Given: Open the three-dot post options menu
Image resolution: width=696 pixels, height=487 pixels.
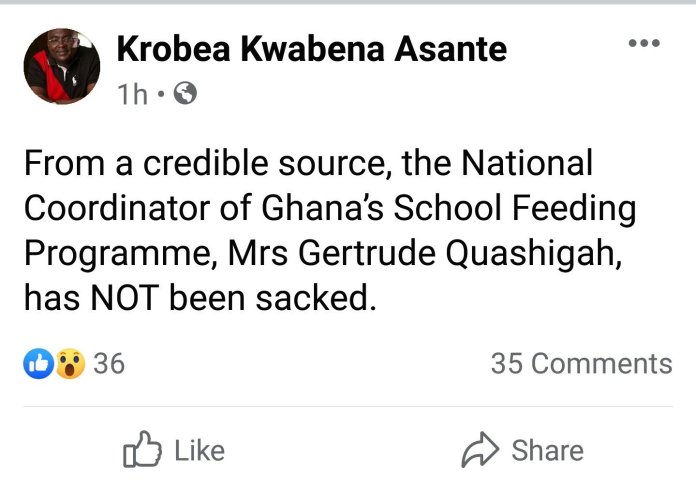Looking at the screenshot, I should (643, 43).
